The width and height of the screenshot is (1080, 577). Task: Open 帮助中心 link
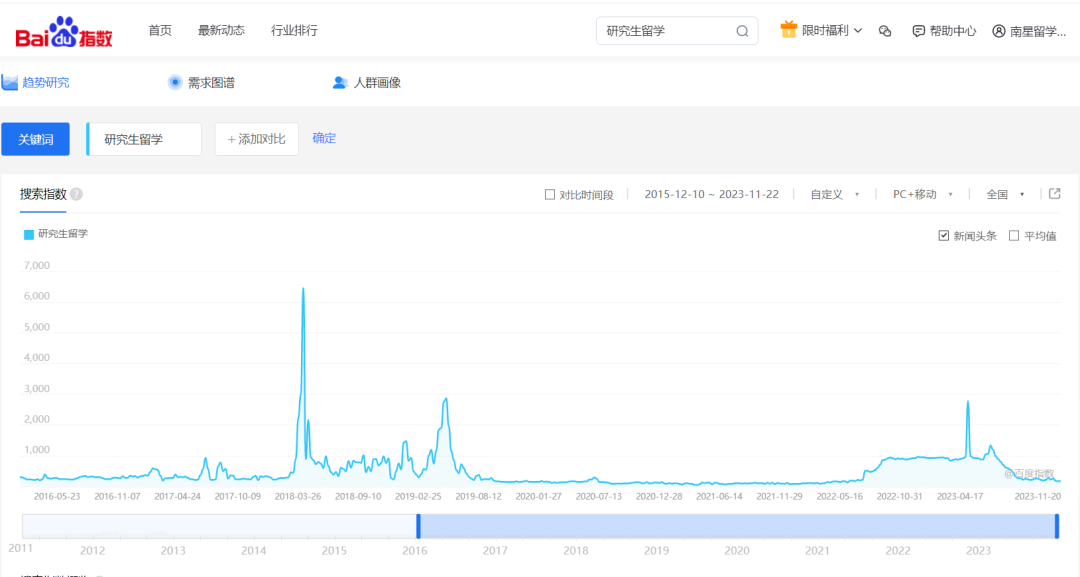(x=953, y=31)
